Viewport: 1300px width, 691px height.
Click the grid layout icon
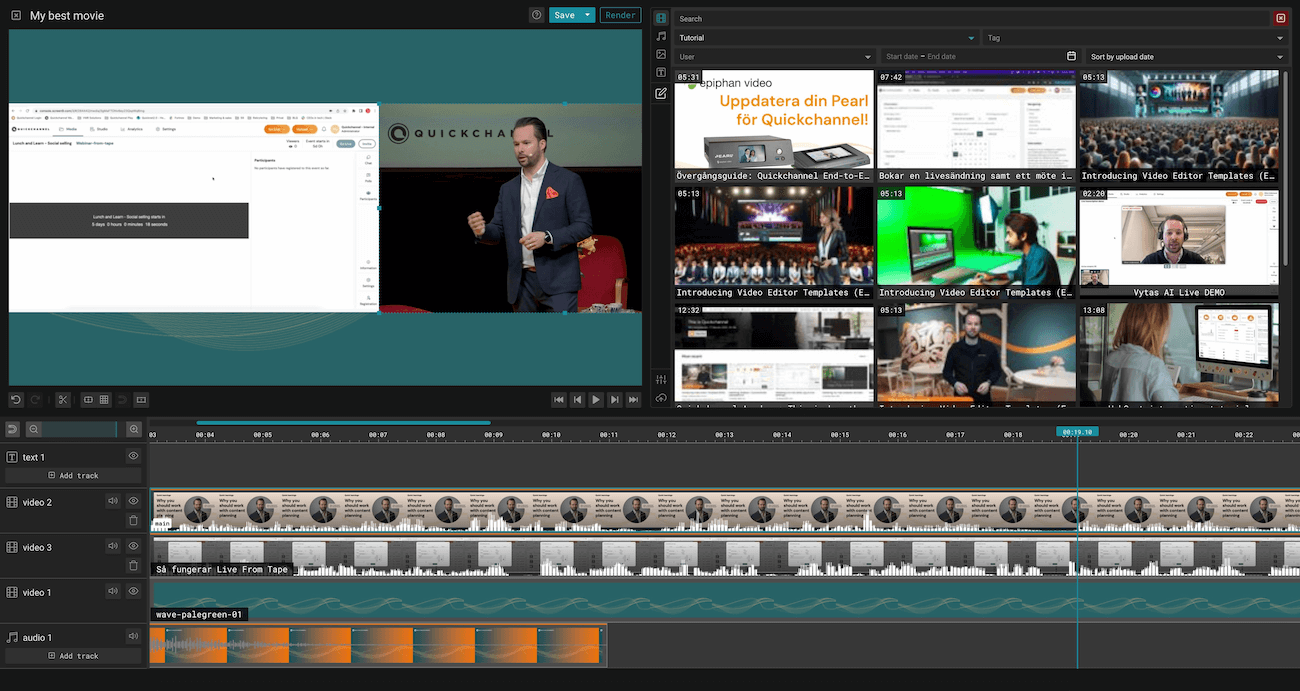click(x=104, y=399)
